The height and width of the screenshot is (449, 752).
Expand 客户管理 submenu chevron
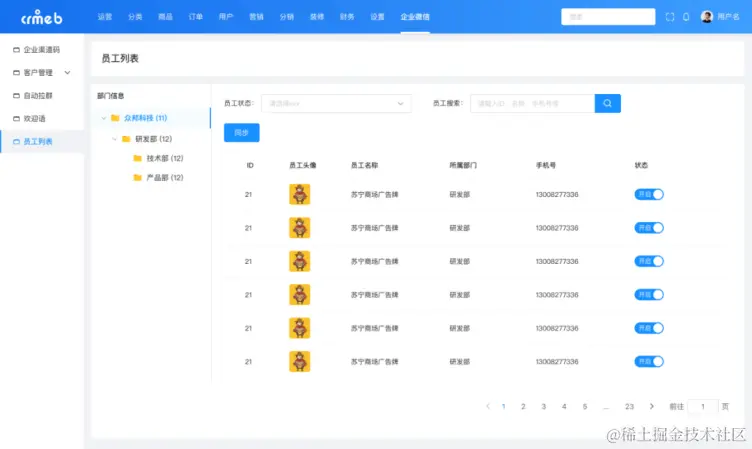tap(67, 73)
